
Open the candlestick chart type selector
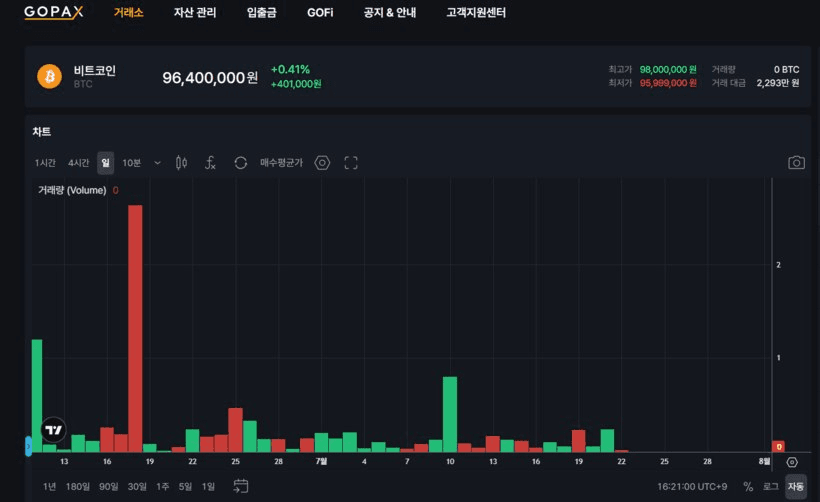pos(181,163)
